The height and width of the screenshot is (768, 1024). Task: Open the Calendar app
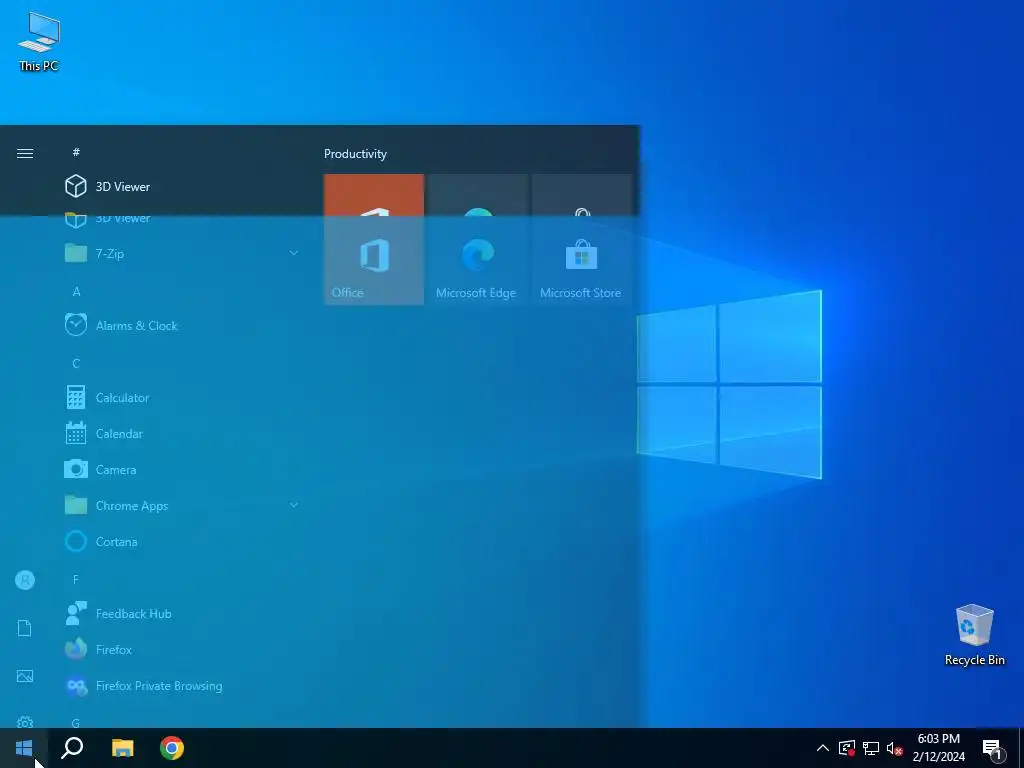182,434
